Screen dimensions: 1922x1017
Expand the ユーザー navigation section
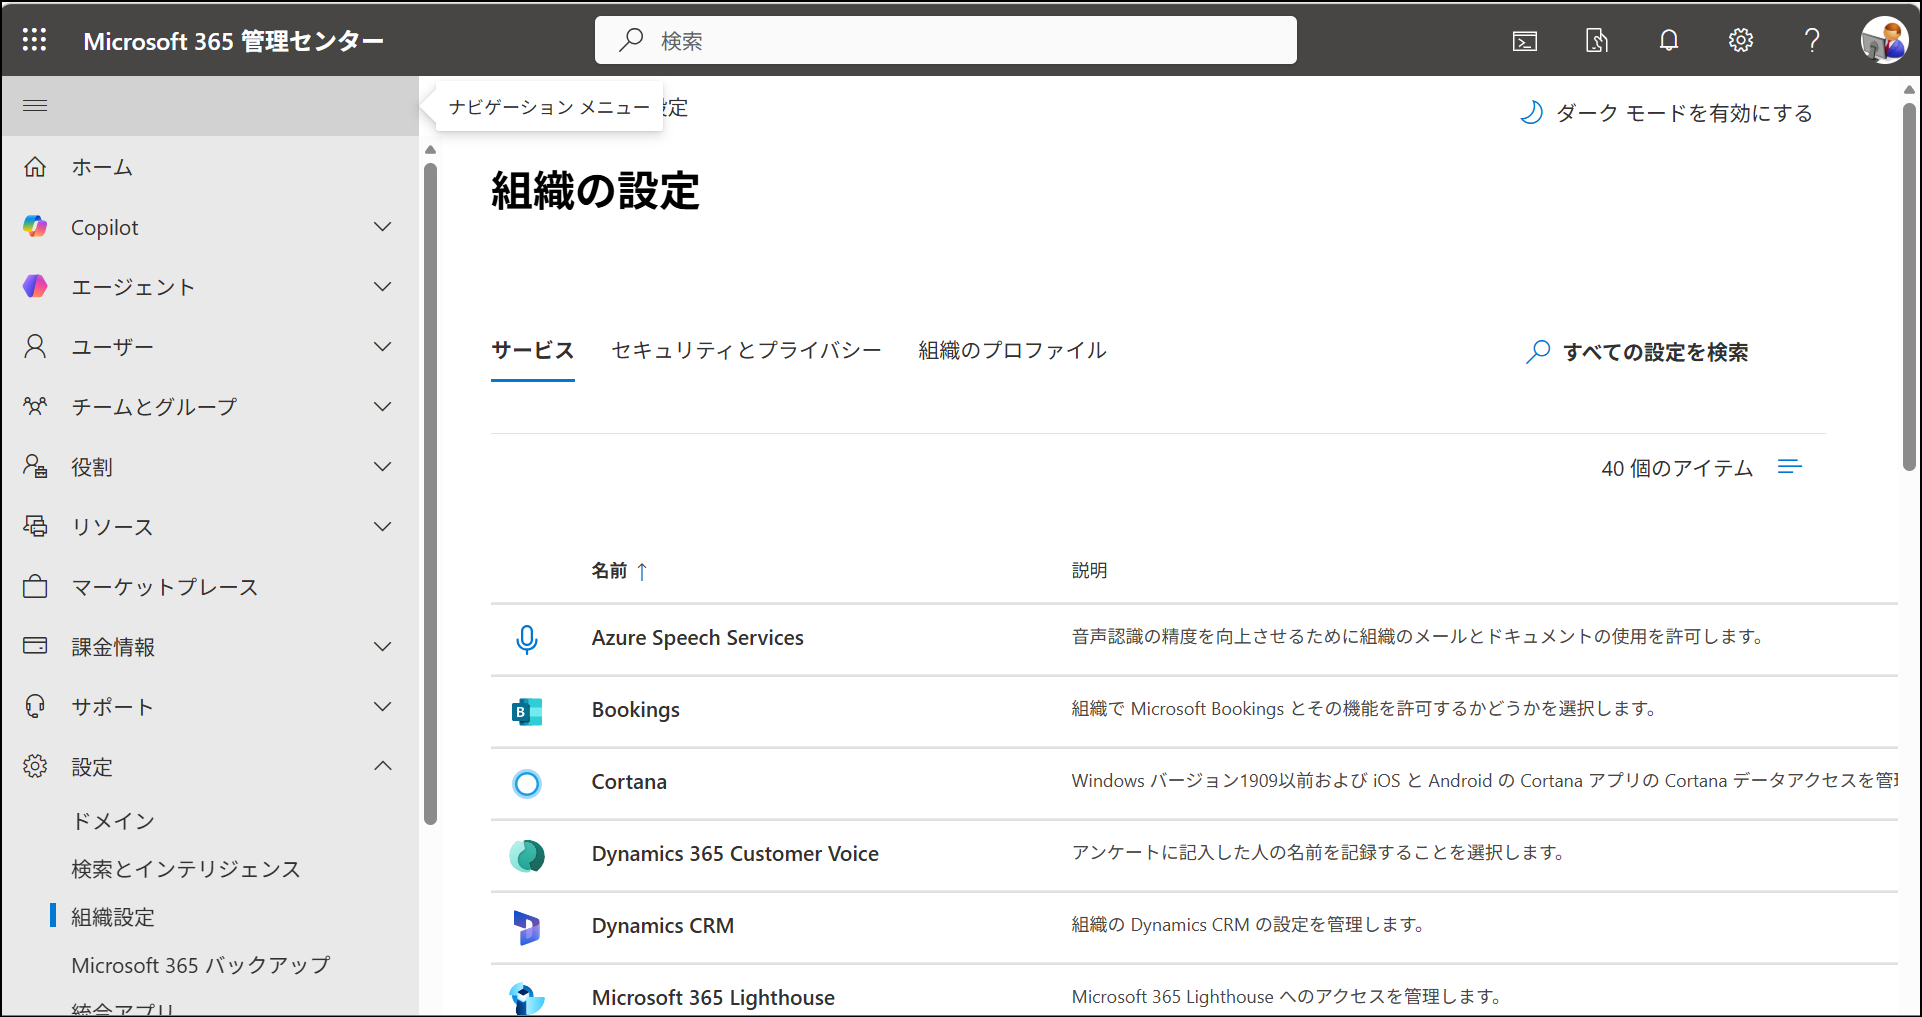[382, 347]
